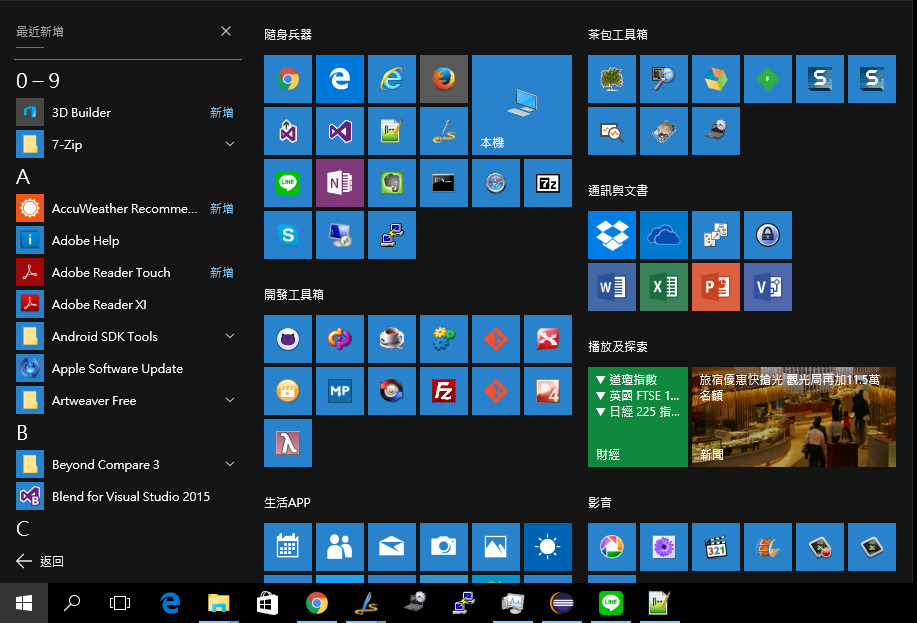Open the purple flower tile under 影音

point(664,547)
